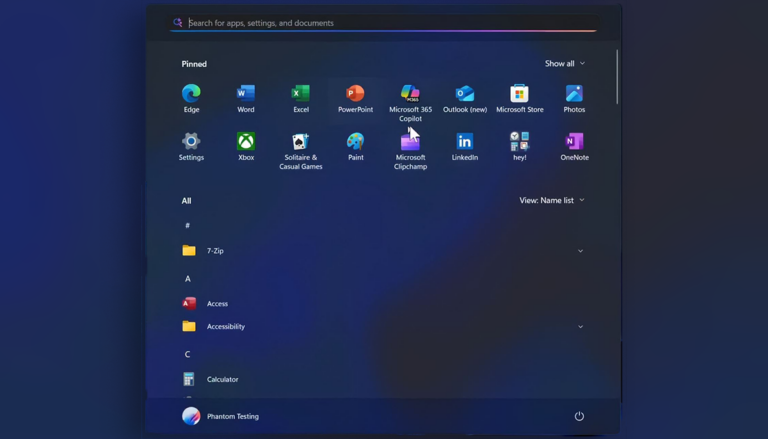Click the Start menu scrollbar
768x439 pixels.
617,77
